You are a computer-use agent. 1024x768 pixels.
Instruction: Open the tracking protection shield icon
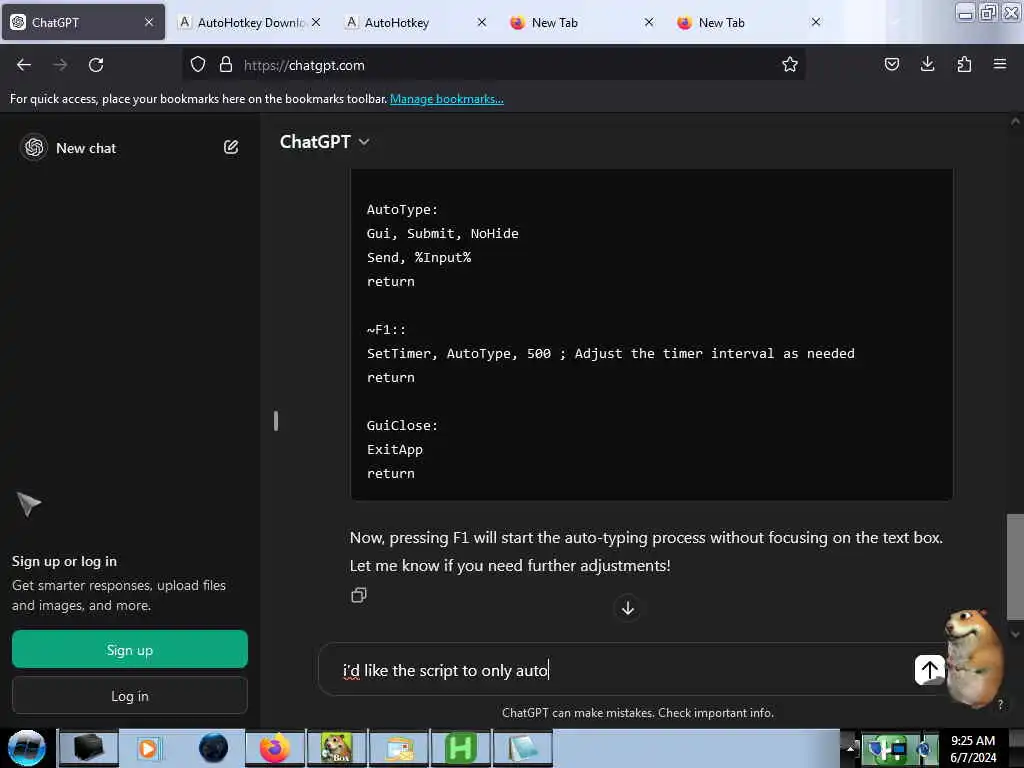click(198, 65)
